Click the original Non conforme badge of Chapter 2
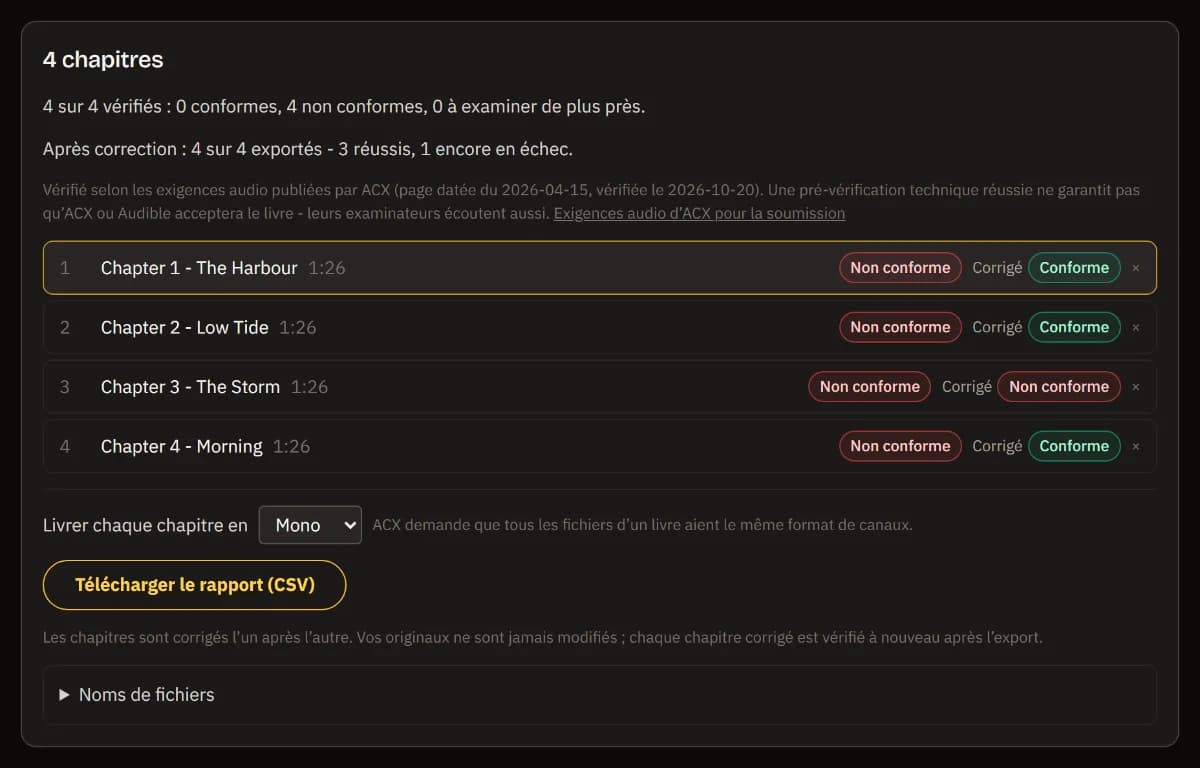This screenshot has width=1200, height=768. pos(900,327)
